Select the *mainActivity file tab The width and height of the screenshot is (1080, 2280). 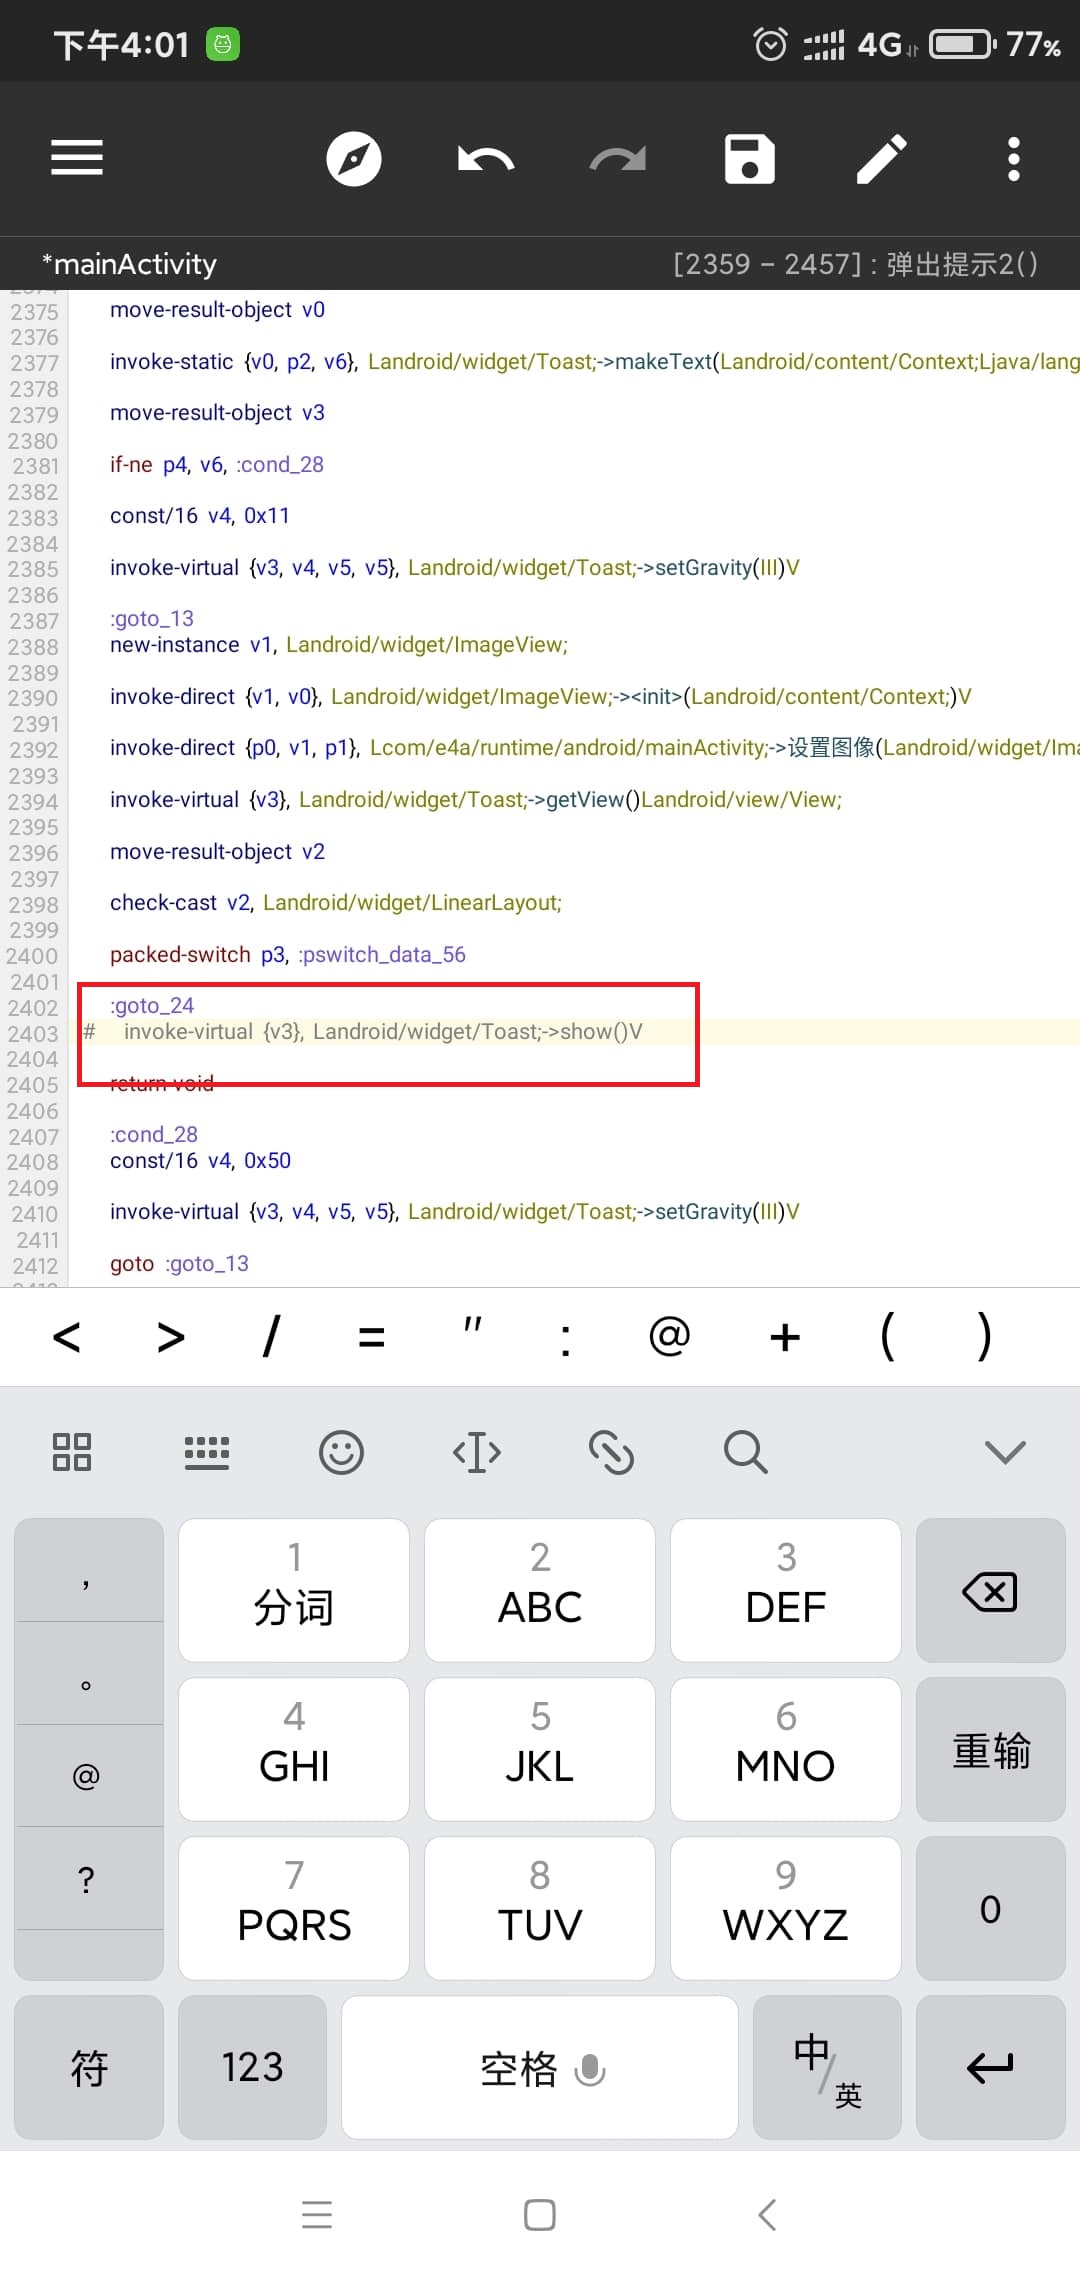click(x=129, y=264)
